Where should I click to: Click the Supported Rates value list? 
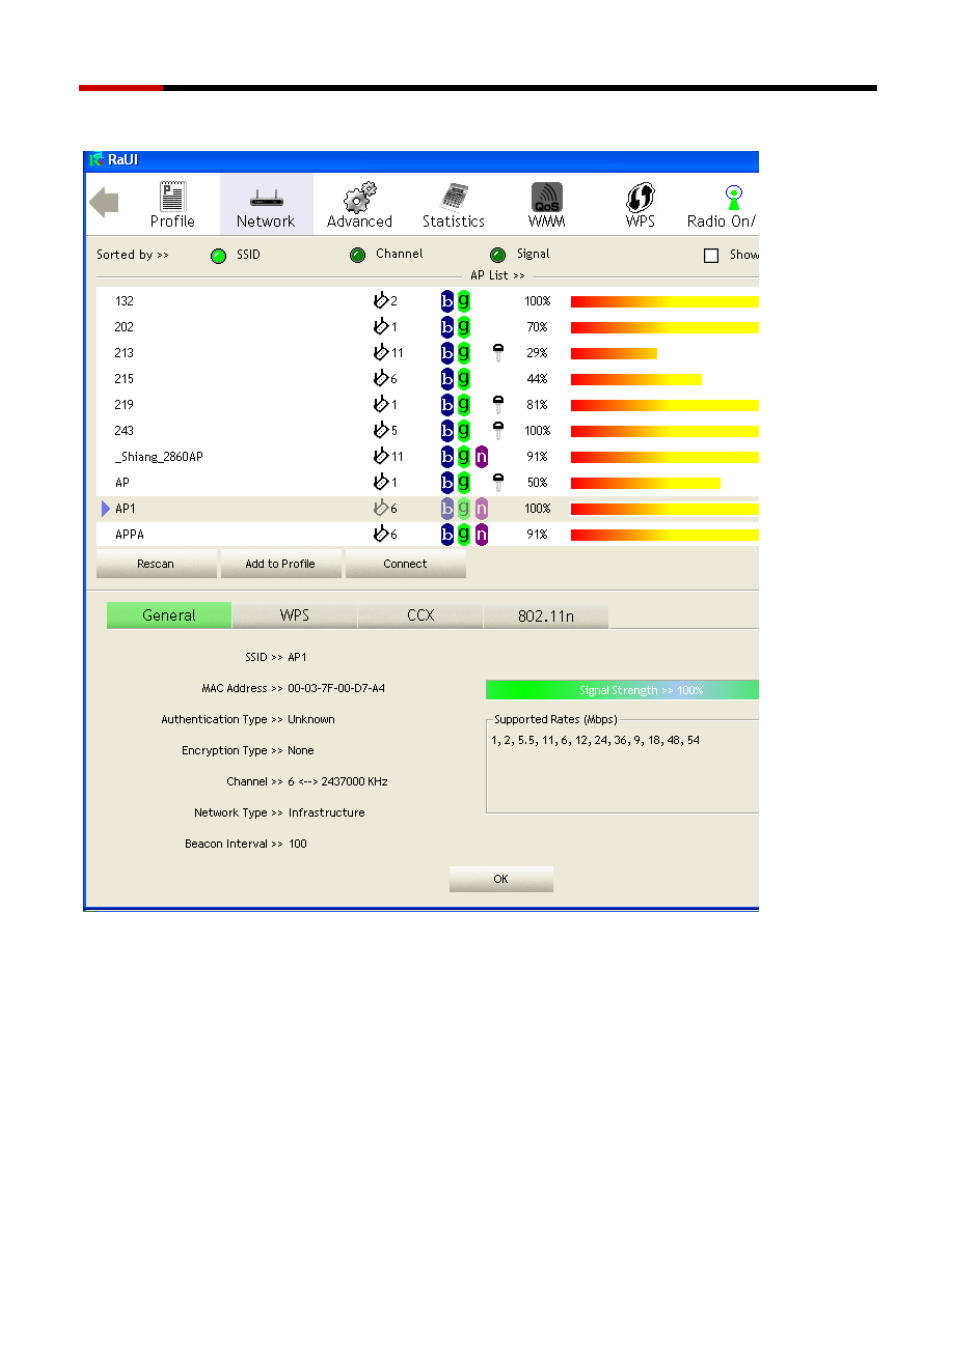pos(595,740)
